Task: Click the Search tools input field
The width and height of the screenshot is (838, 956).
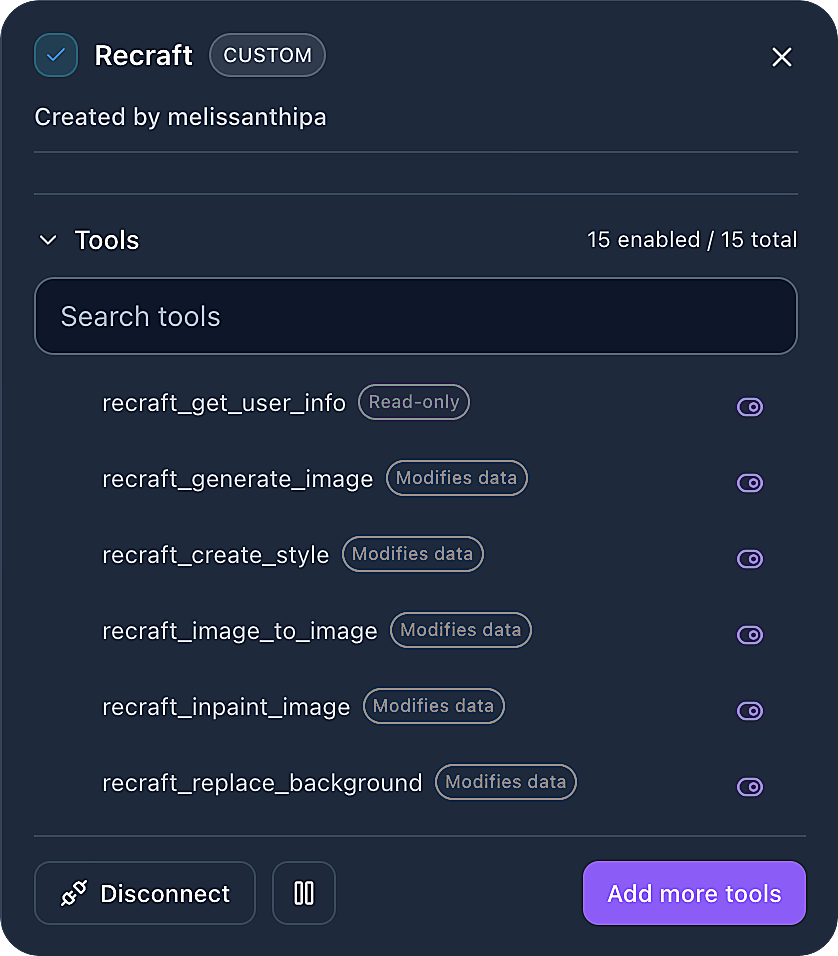Action: [x=416, y=316]
